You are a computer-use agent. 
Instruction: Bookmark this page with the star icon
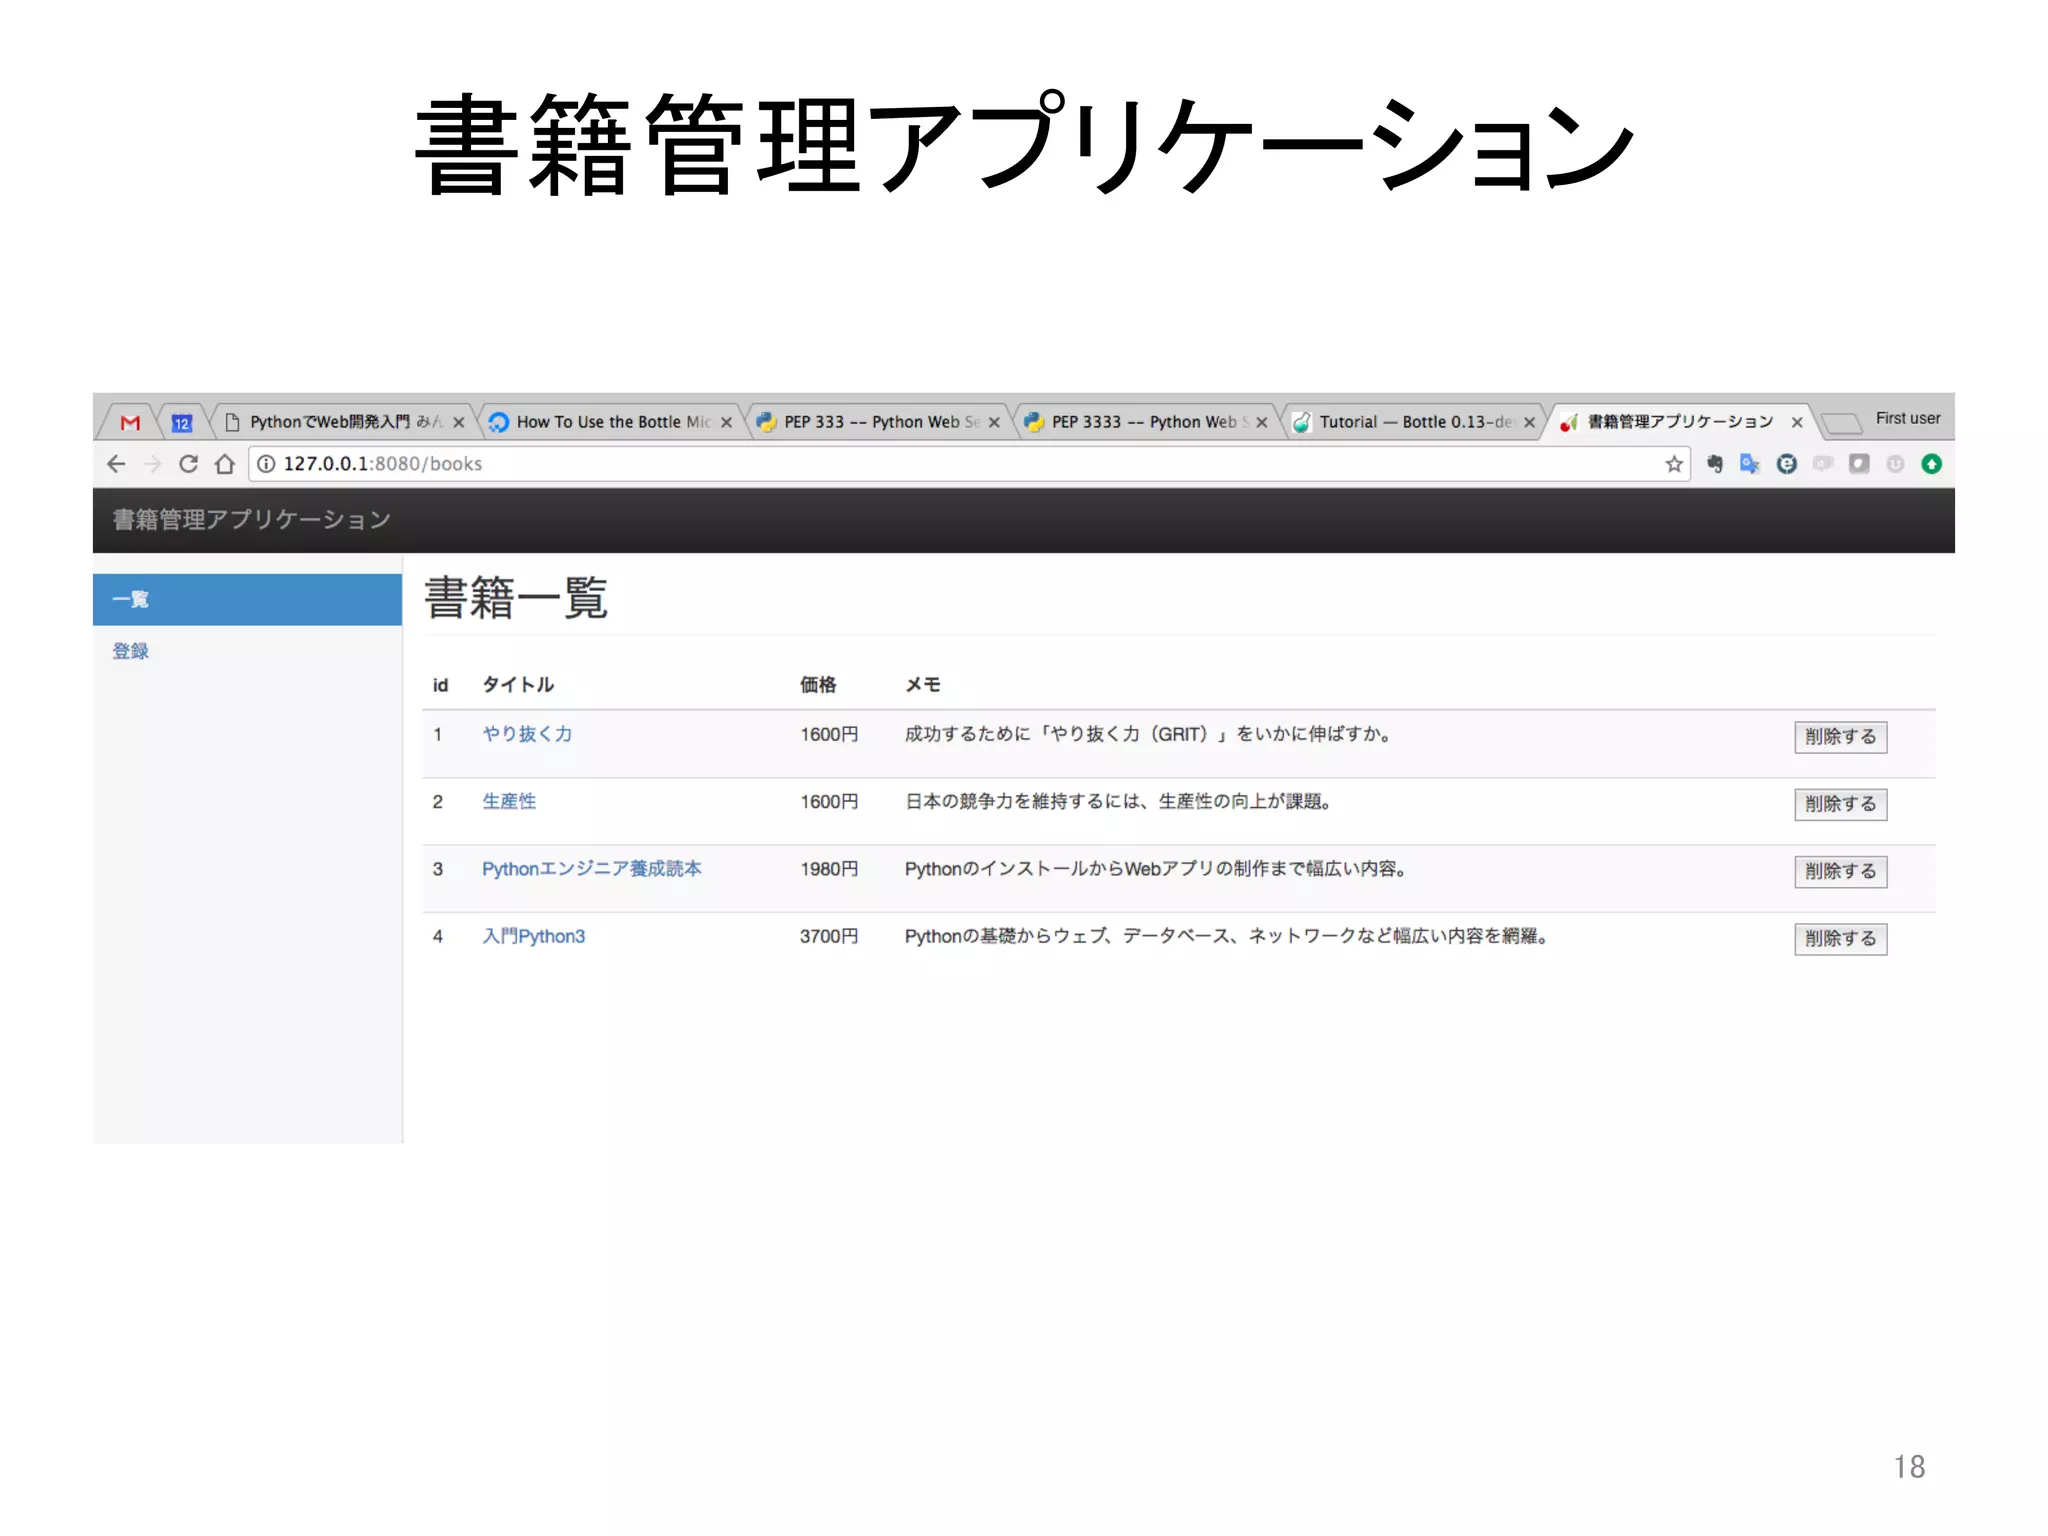(1674, 464)
